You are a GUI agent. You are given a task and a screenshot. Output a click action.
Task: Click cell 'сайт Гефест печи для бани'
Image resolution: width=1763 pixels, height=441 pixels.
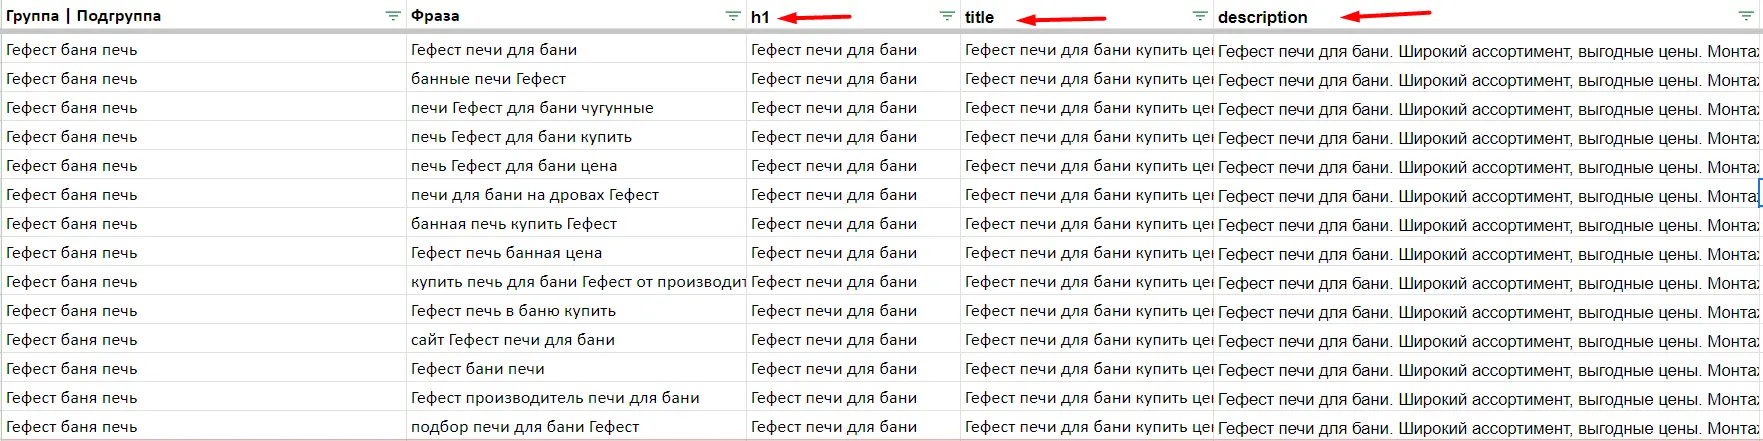pyautogui.click(x=513, y=340)
